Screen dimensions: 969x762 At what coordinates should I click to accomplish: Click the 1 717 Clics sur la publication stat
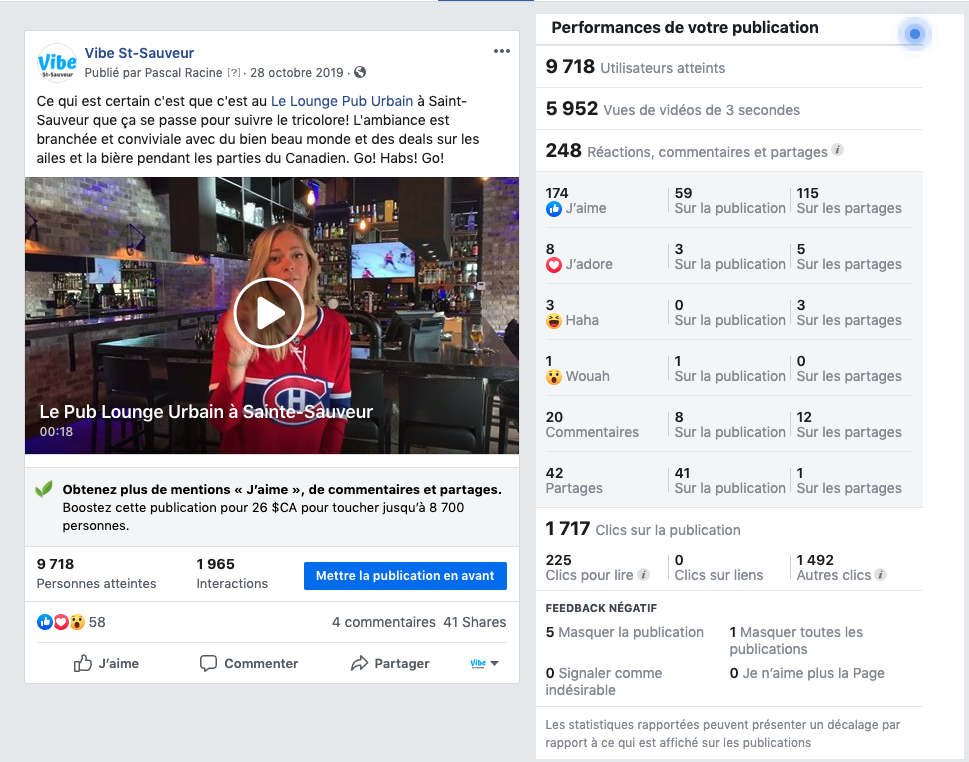[x=643, y=529]
